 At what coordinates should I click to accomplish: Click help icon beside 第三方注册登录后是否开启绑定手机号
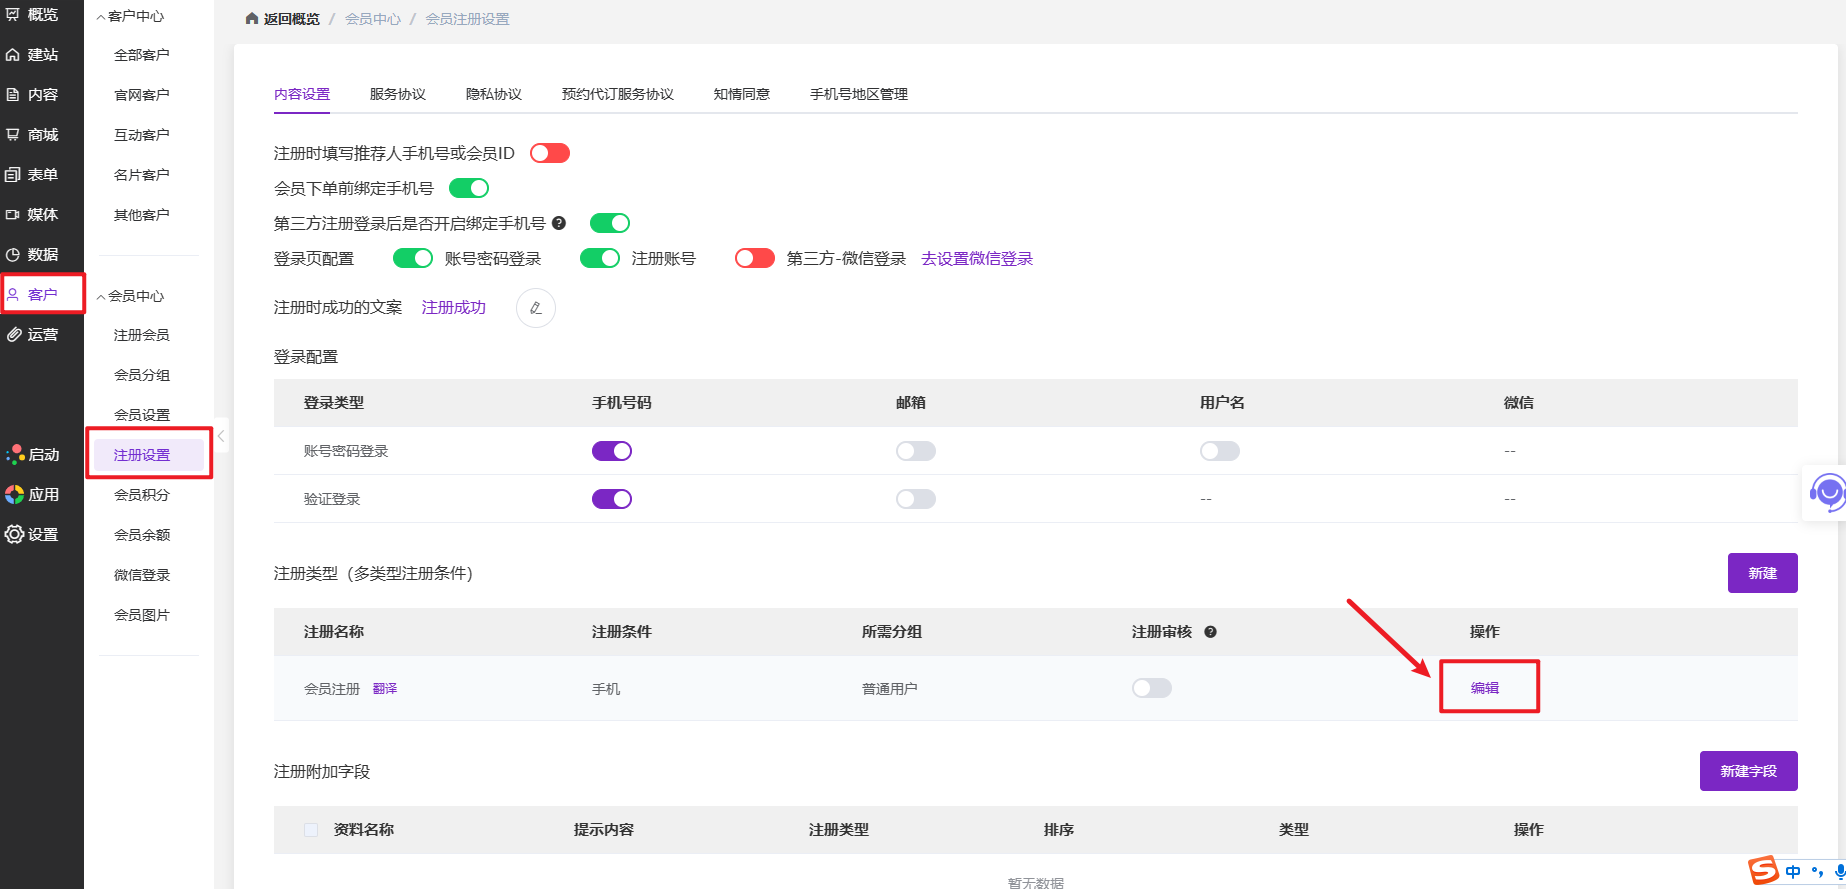pos(559,223)
